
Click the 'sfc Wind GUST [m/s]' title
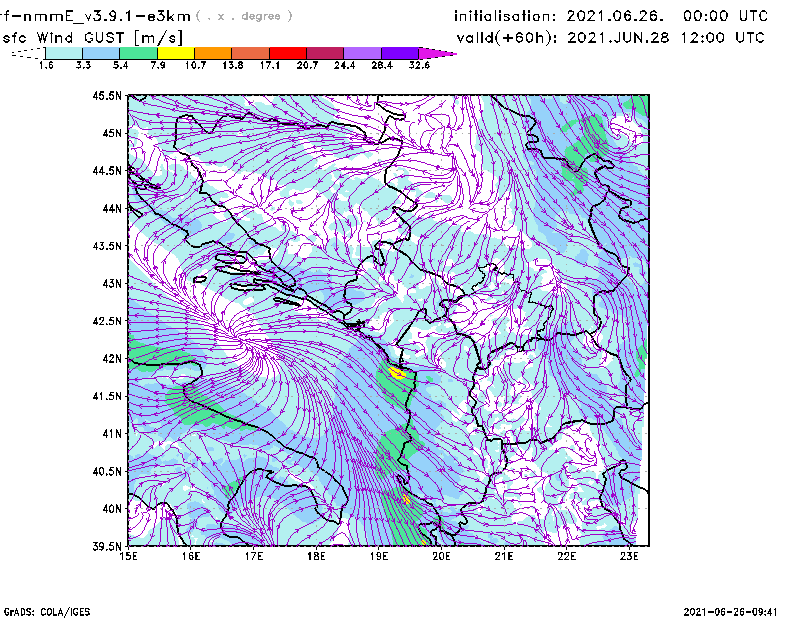[92, 38]
